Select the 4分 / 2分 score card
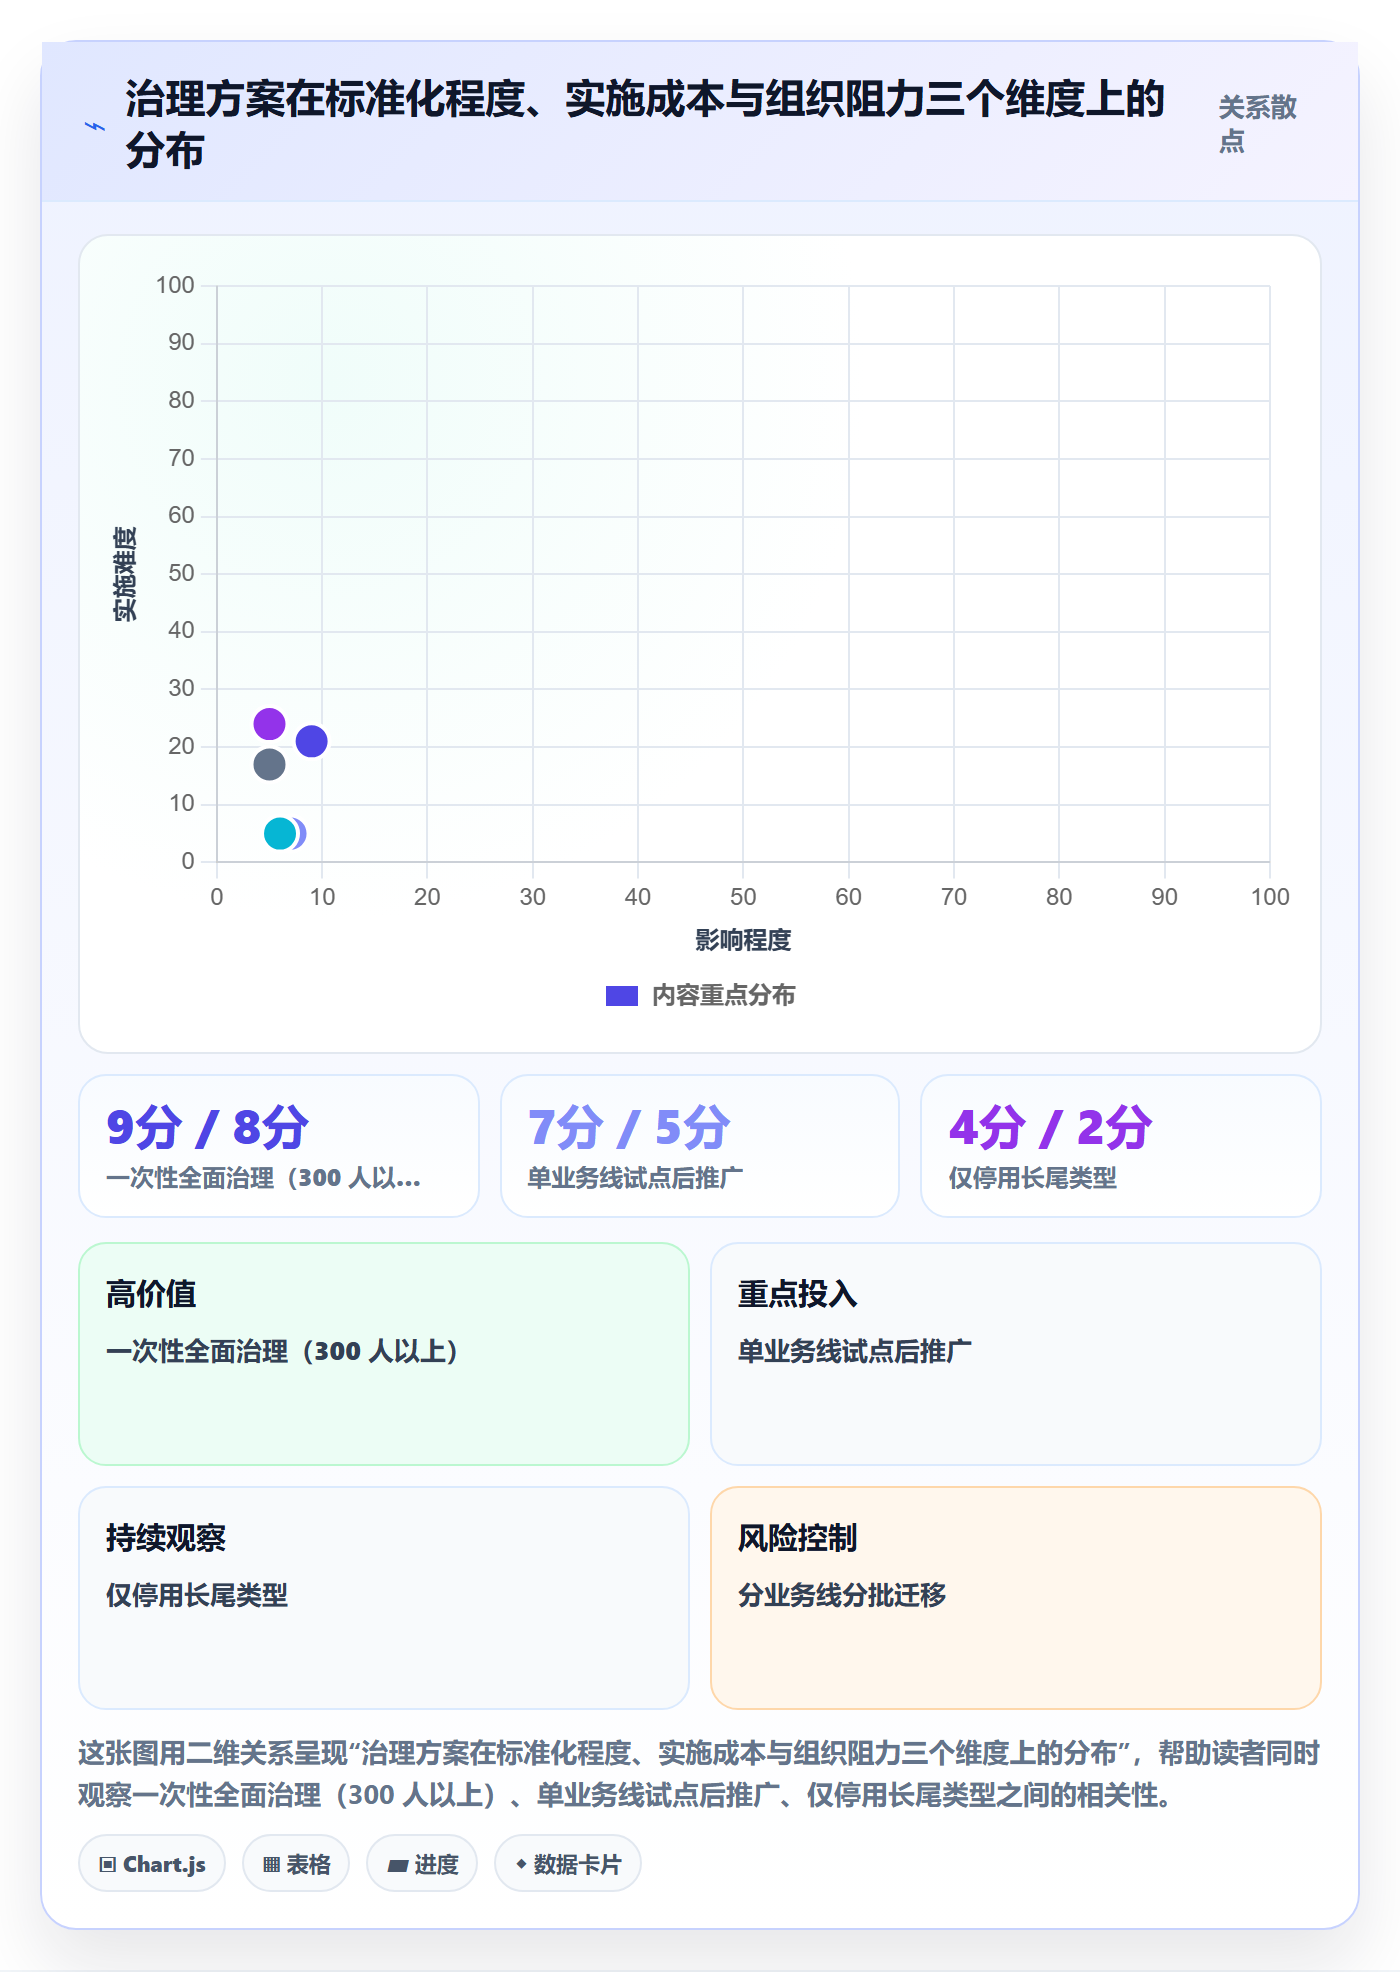Image resolution: width=1400 pixels, height=1972 pixels. click(x=1121, y=1146)
